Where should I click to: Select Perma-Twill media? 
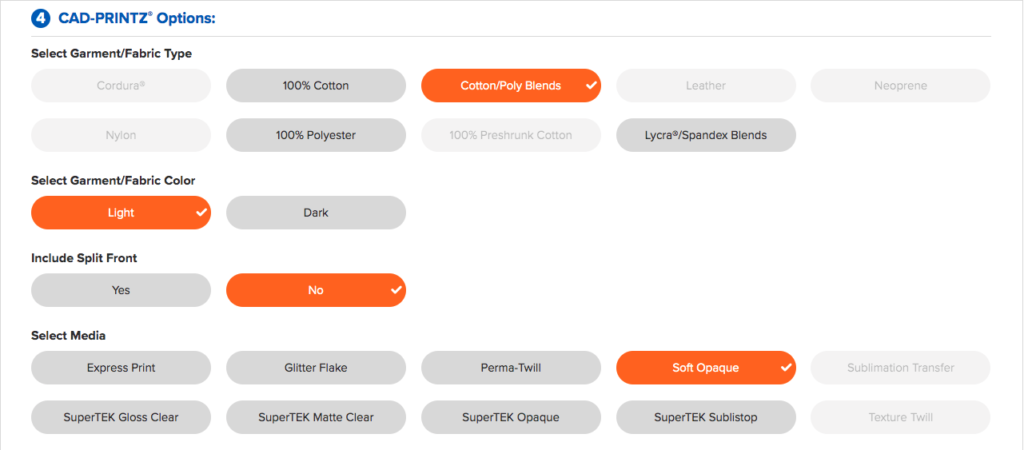511,368
